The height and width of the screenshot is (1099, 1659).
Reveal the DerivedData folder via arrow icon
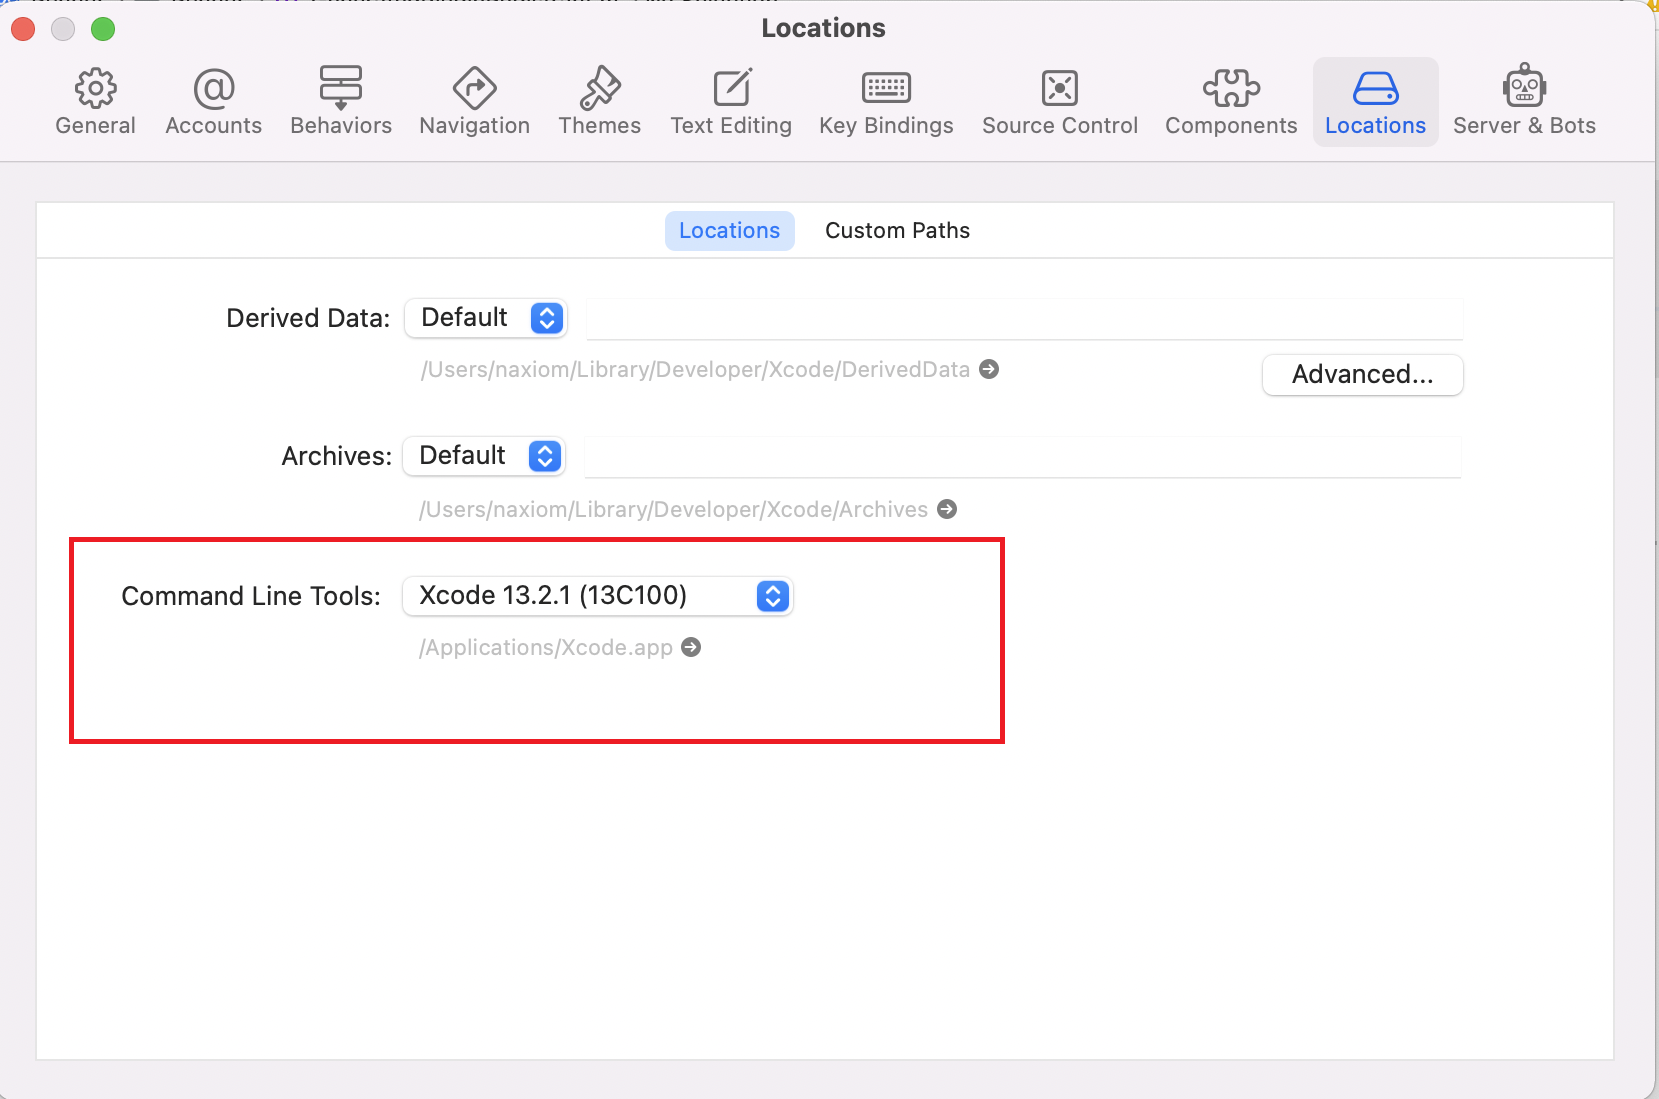click(x=989, y=370)
